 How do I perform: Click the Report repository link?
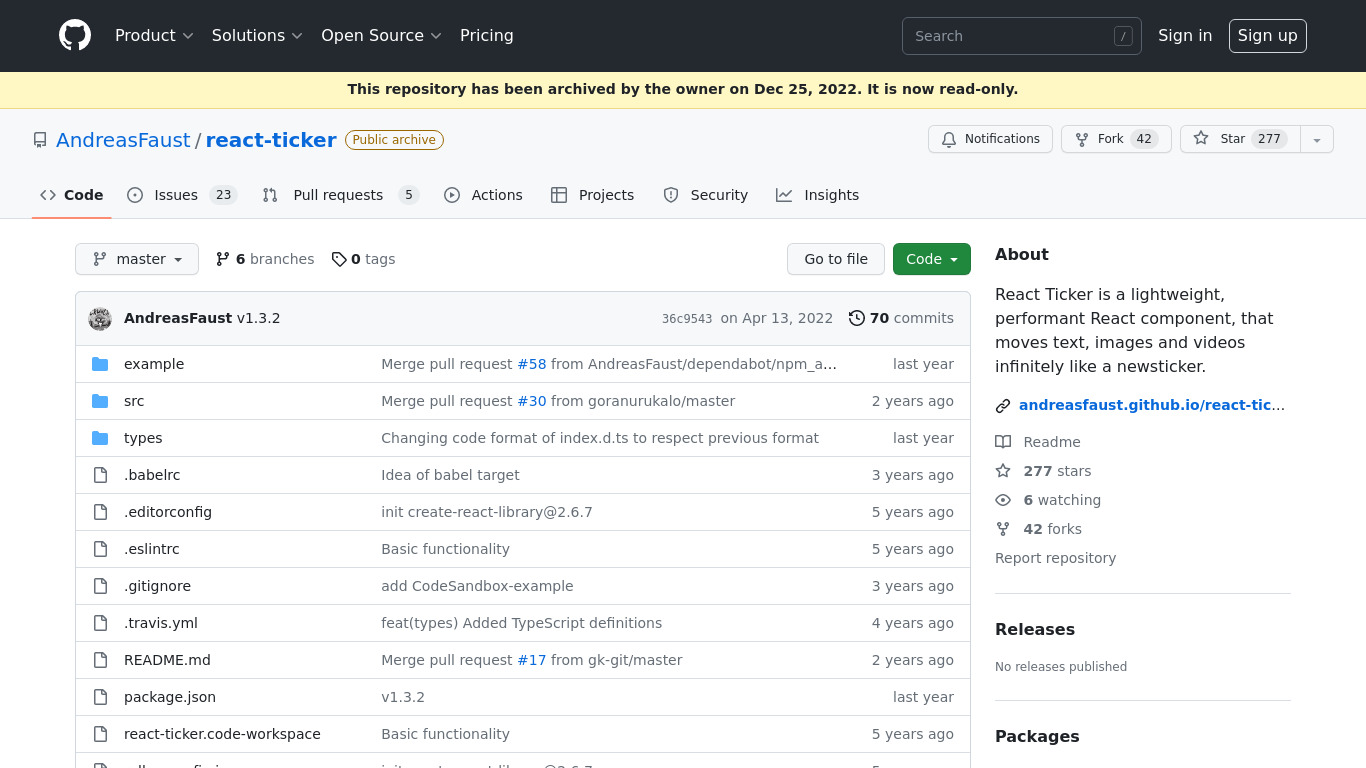click(x=1055, y=558)
